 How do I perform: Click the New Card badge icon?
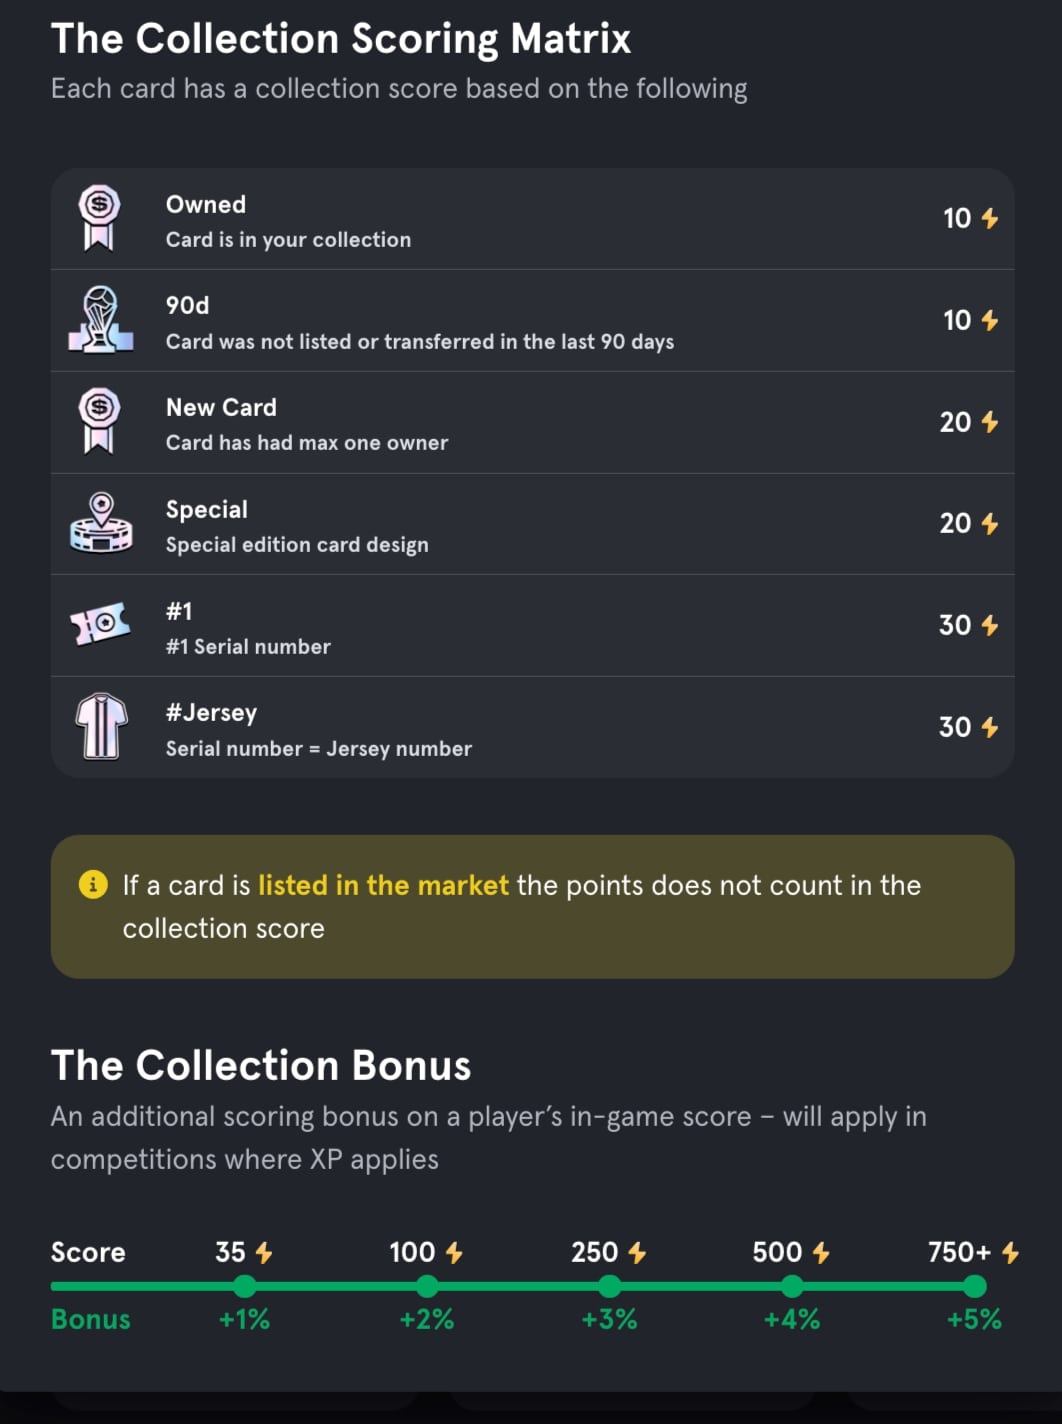pos(100,421)
